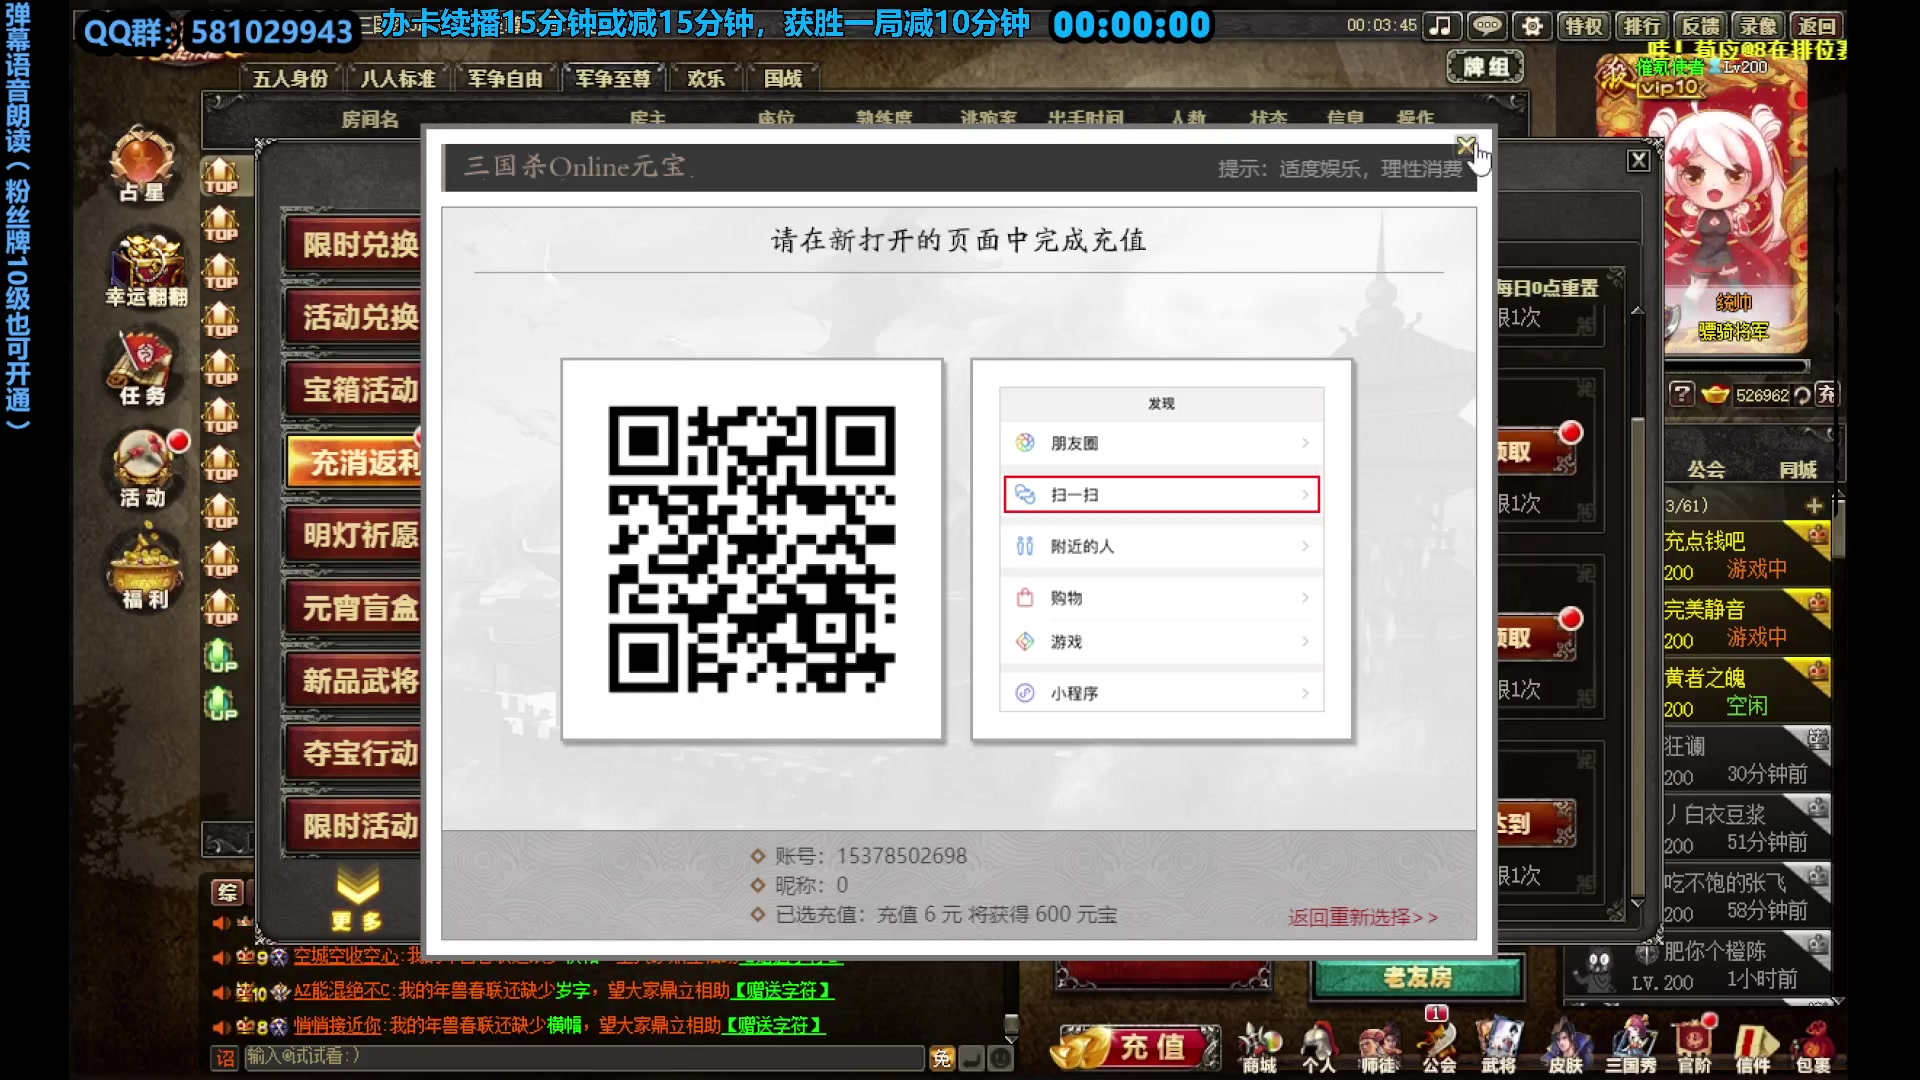Switch to the 欢乐 tab
Screen dimensions: 1920x1080
706,78
